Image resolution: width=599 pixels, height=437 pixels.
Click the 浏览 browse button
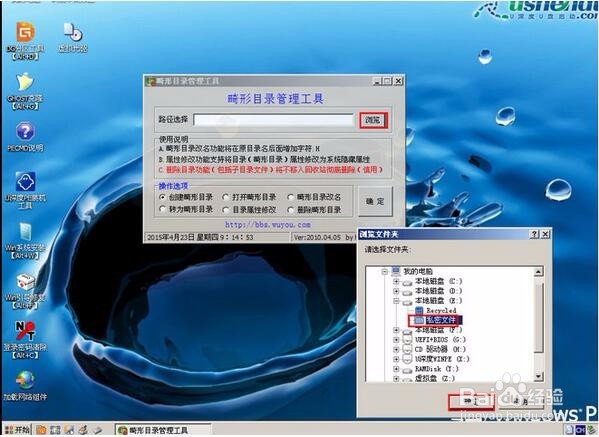tap(373, 120)
